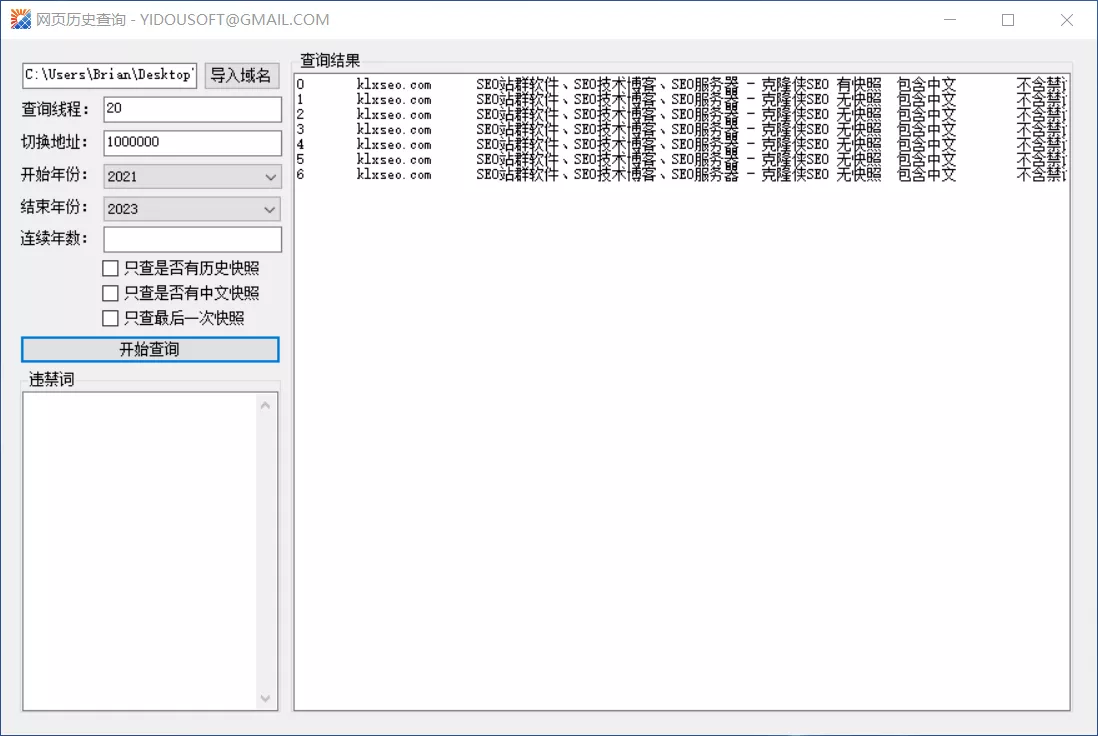The width and height of the screenshot is (1098, 736).
Task: Select result row numbered 4
Action: coord(681,144)
